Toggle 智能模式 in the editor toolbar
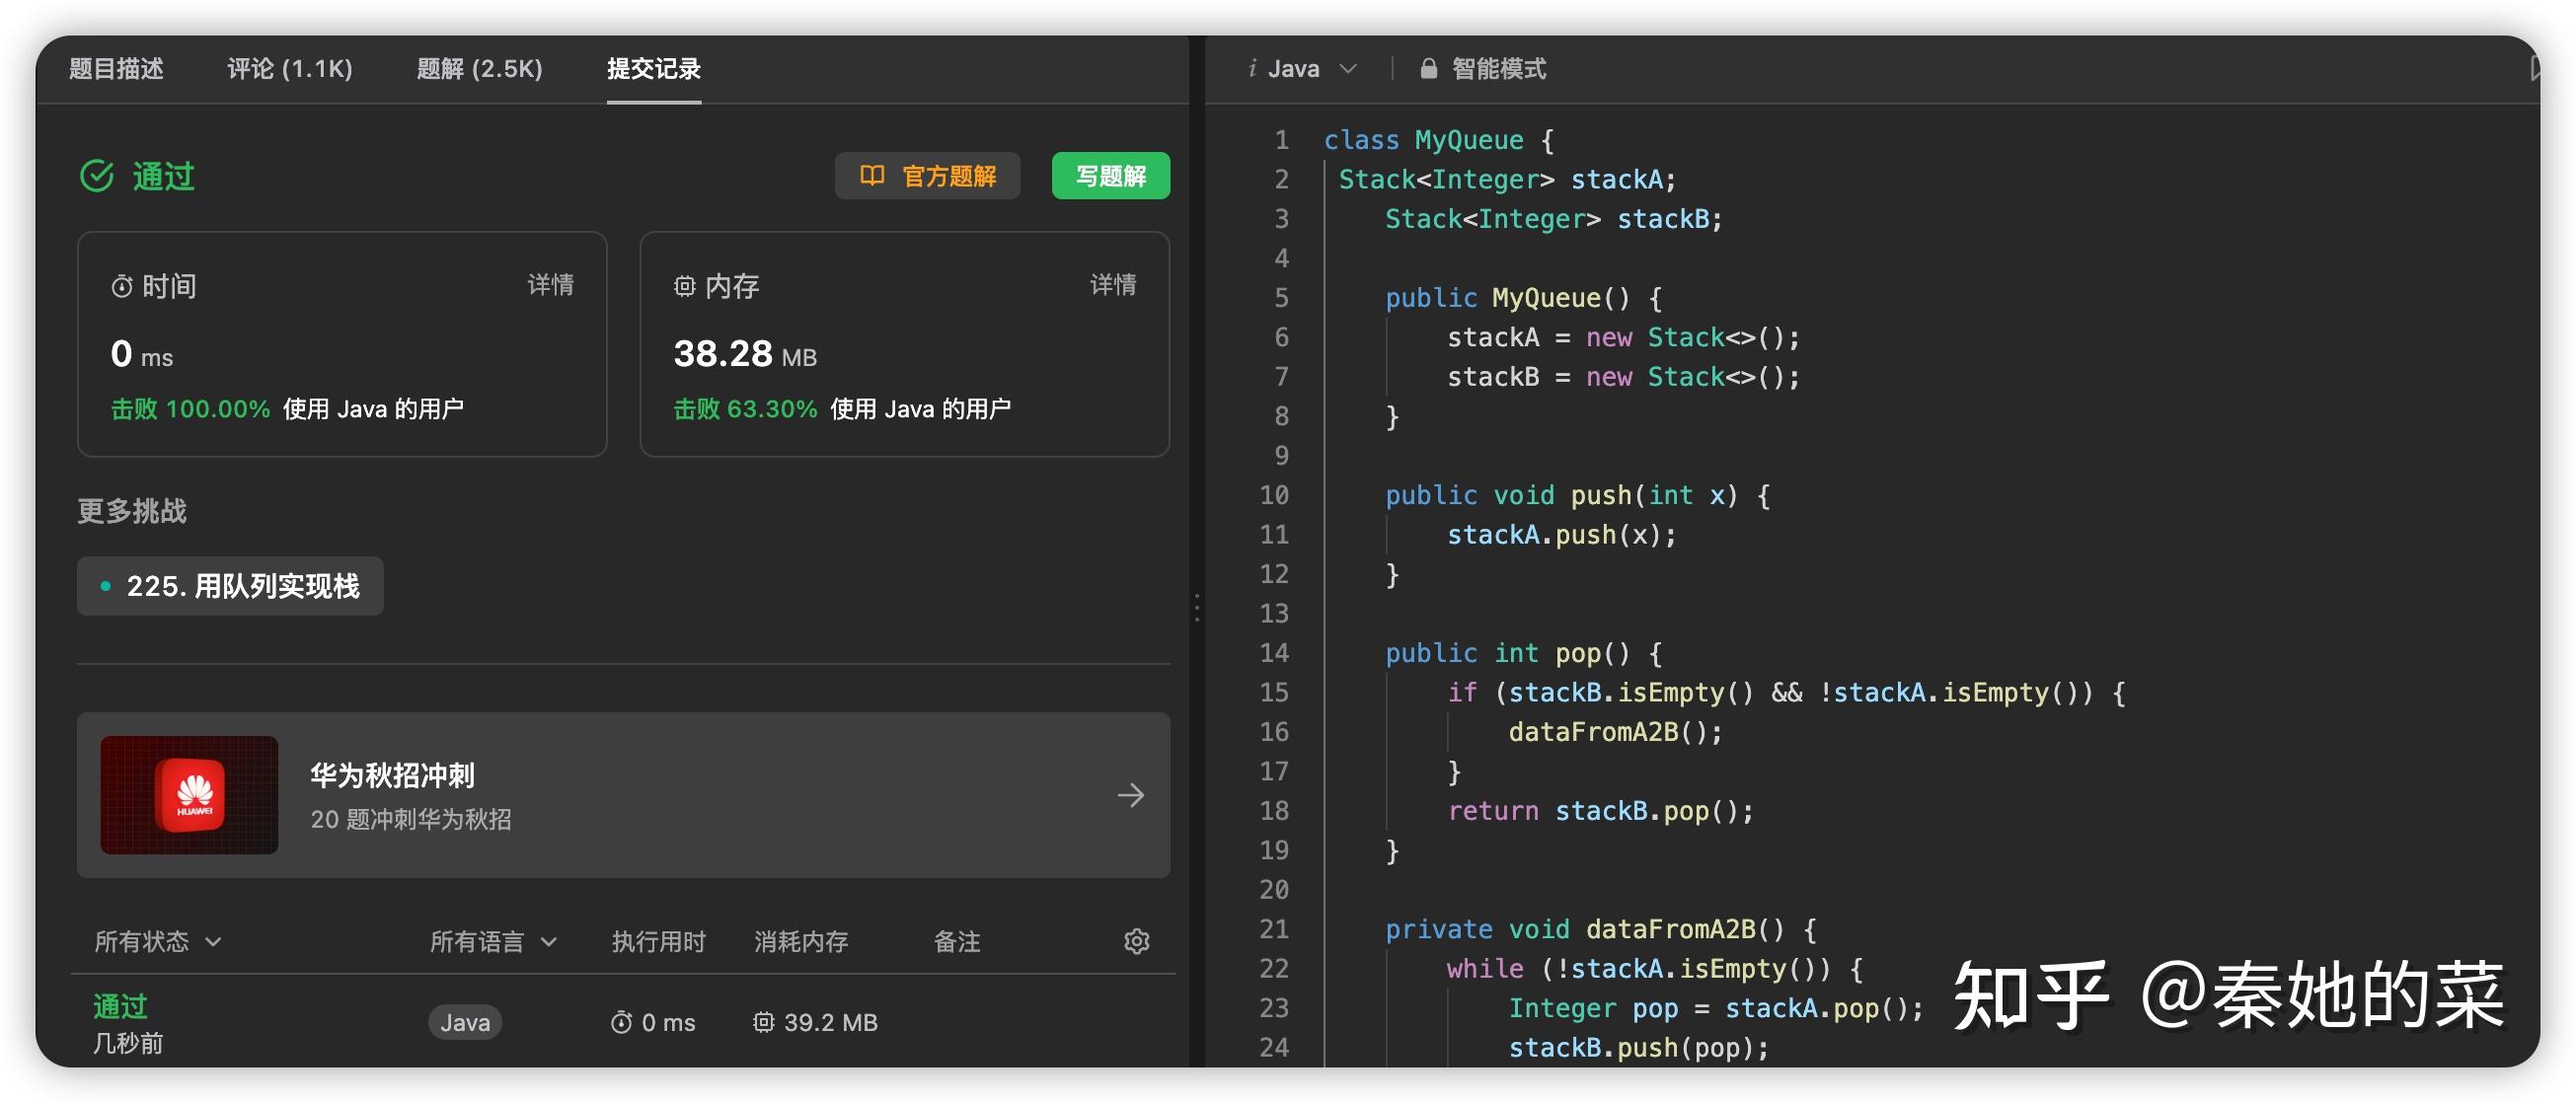2576x1103 pixels. 1483,68
